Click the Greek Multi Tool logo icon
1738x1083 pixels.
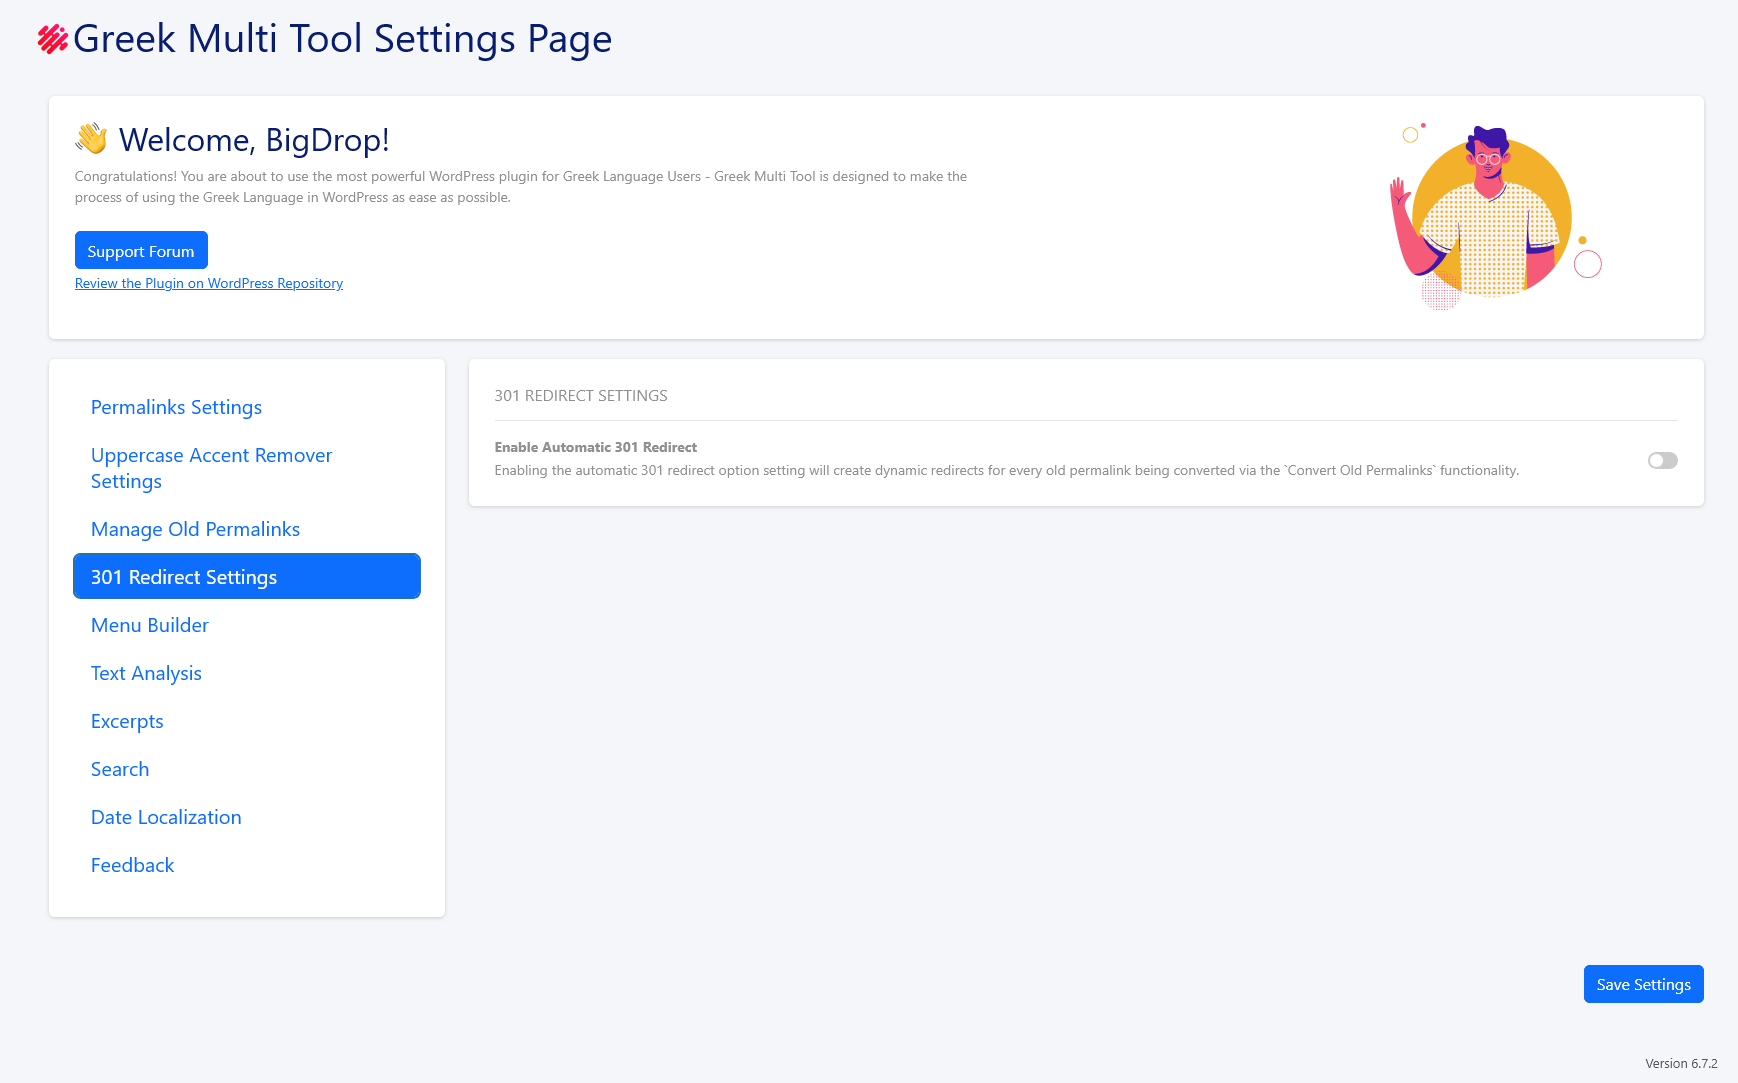[x=51, y=39]
